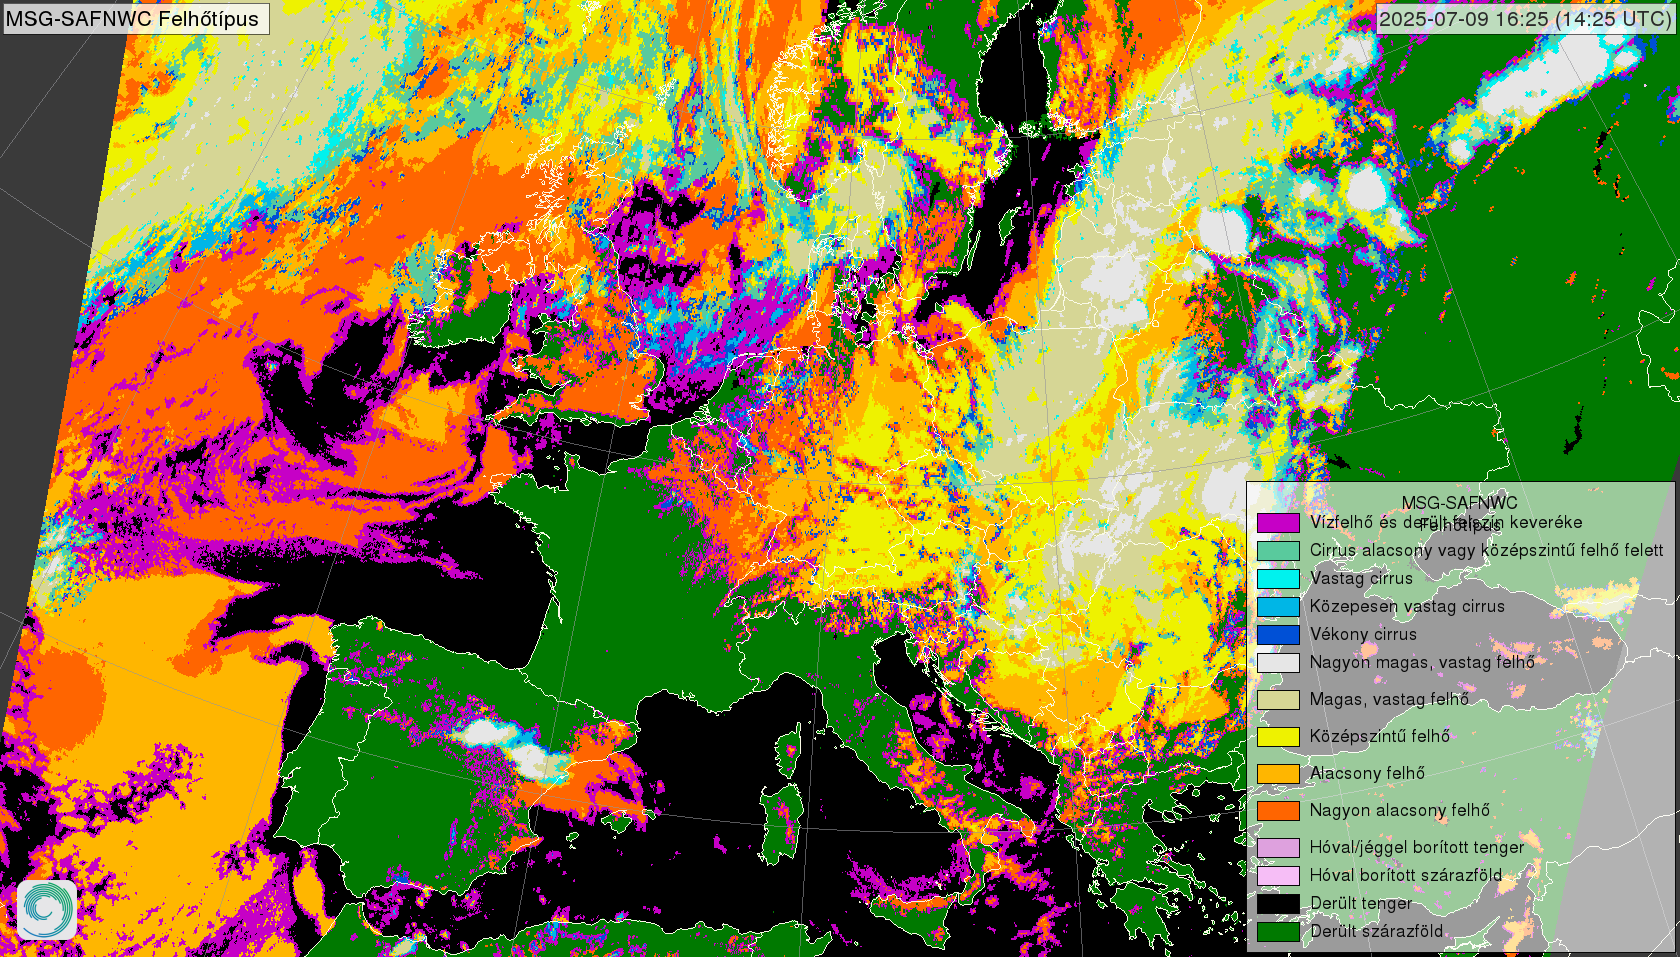The width and height of the screenshot is (1680, 957).
Task: Click the teal 'Cirrus alacsony vagy középszintű felhő felett' swatch
Action: pyautogui.click(x=1278, y=550)
